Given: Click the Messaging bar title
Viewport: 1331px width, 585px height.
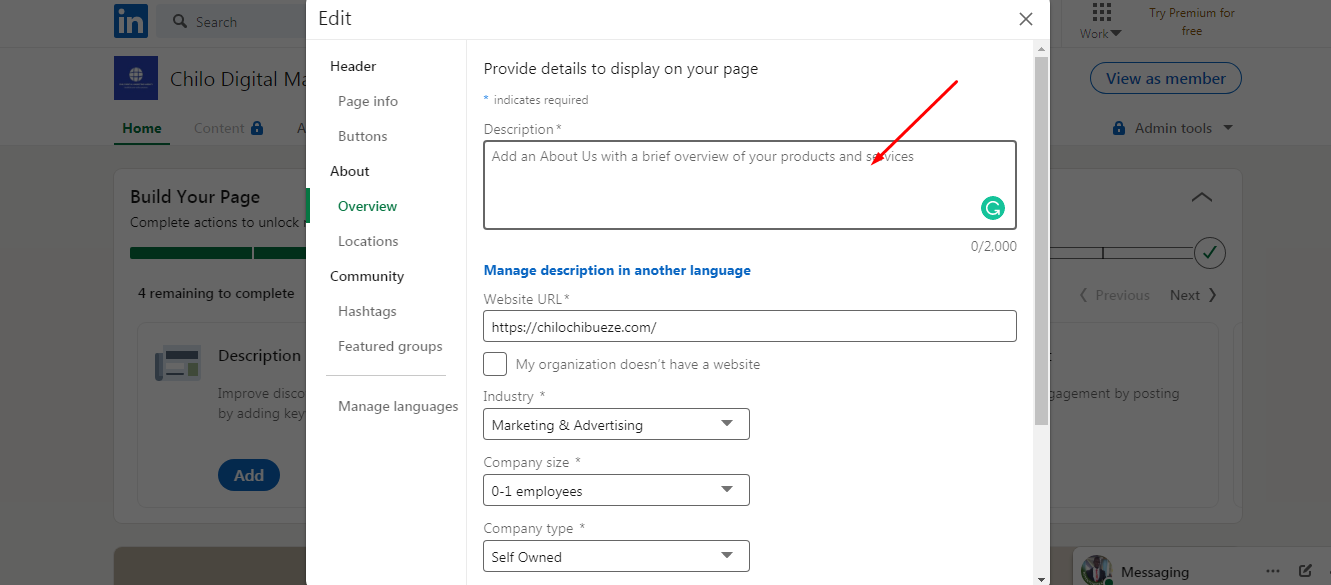Looking at the screenshot, I should click(x=1155, y=572).
